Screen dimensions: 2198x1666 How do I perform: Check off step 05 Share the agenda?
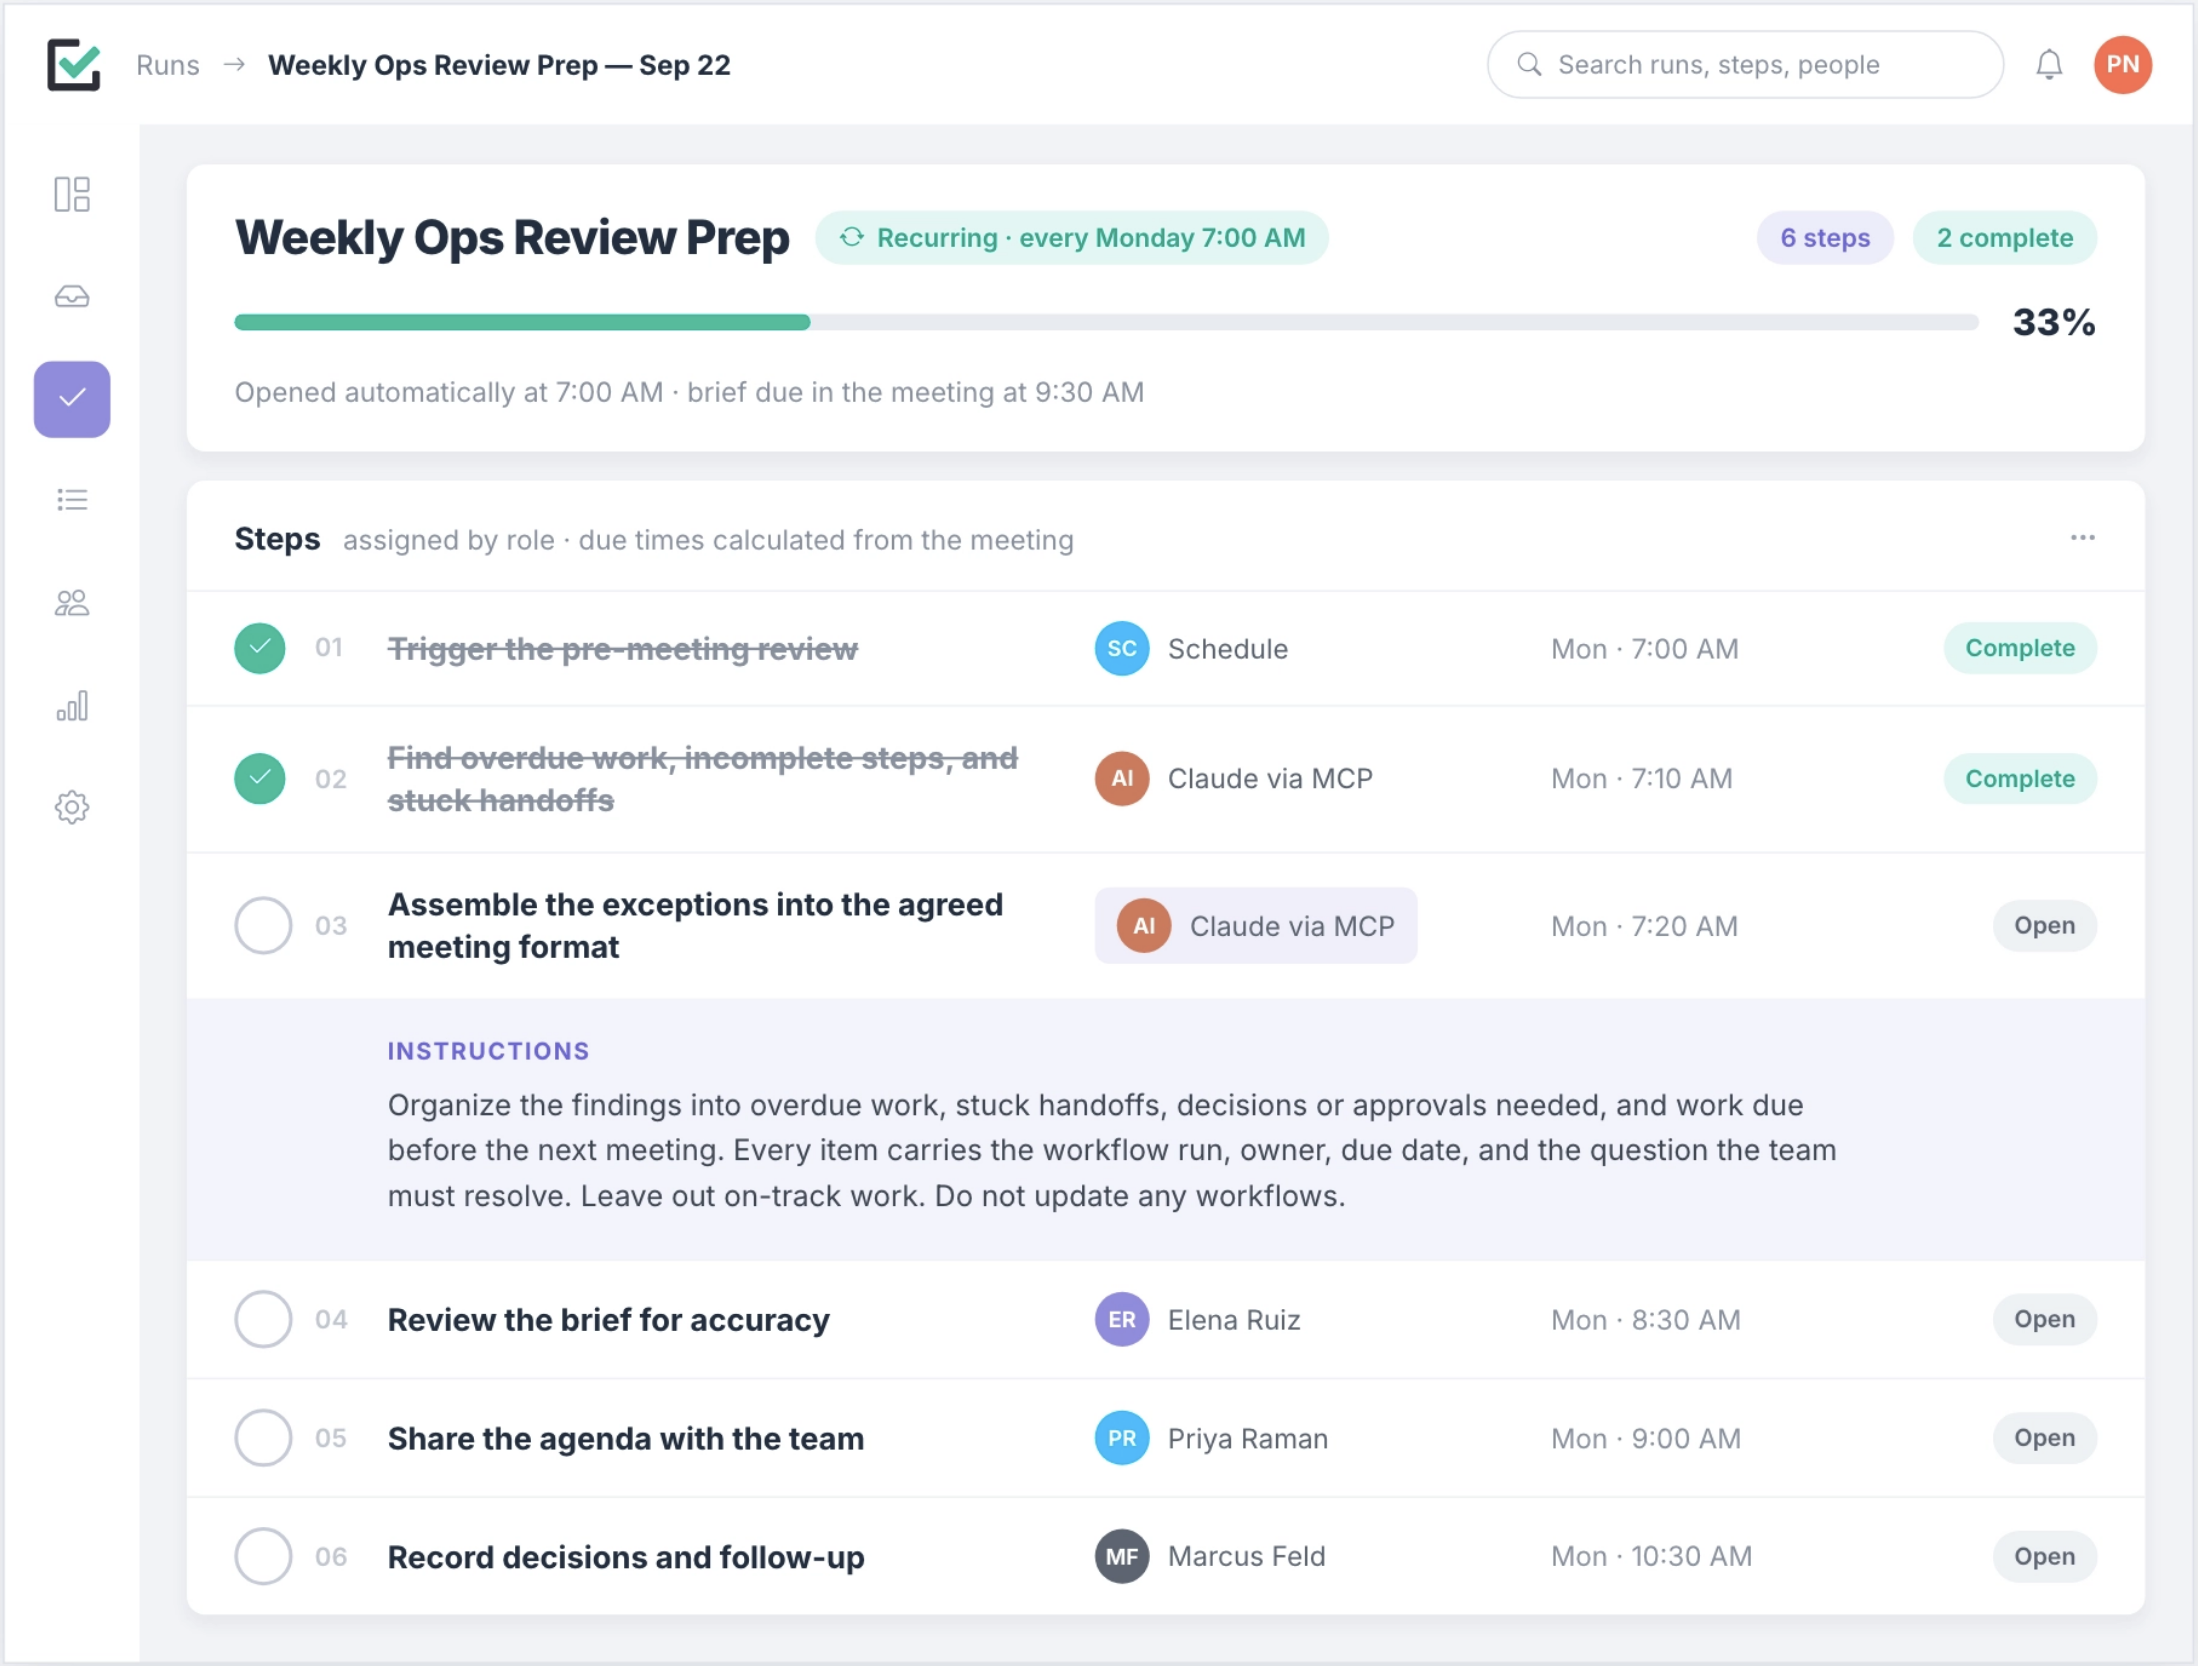(x=263, y=1437)
